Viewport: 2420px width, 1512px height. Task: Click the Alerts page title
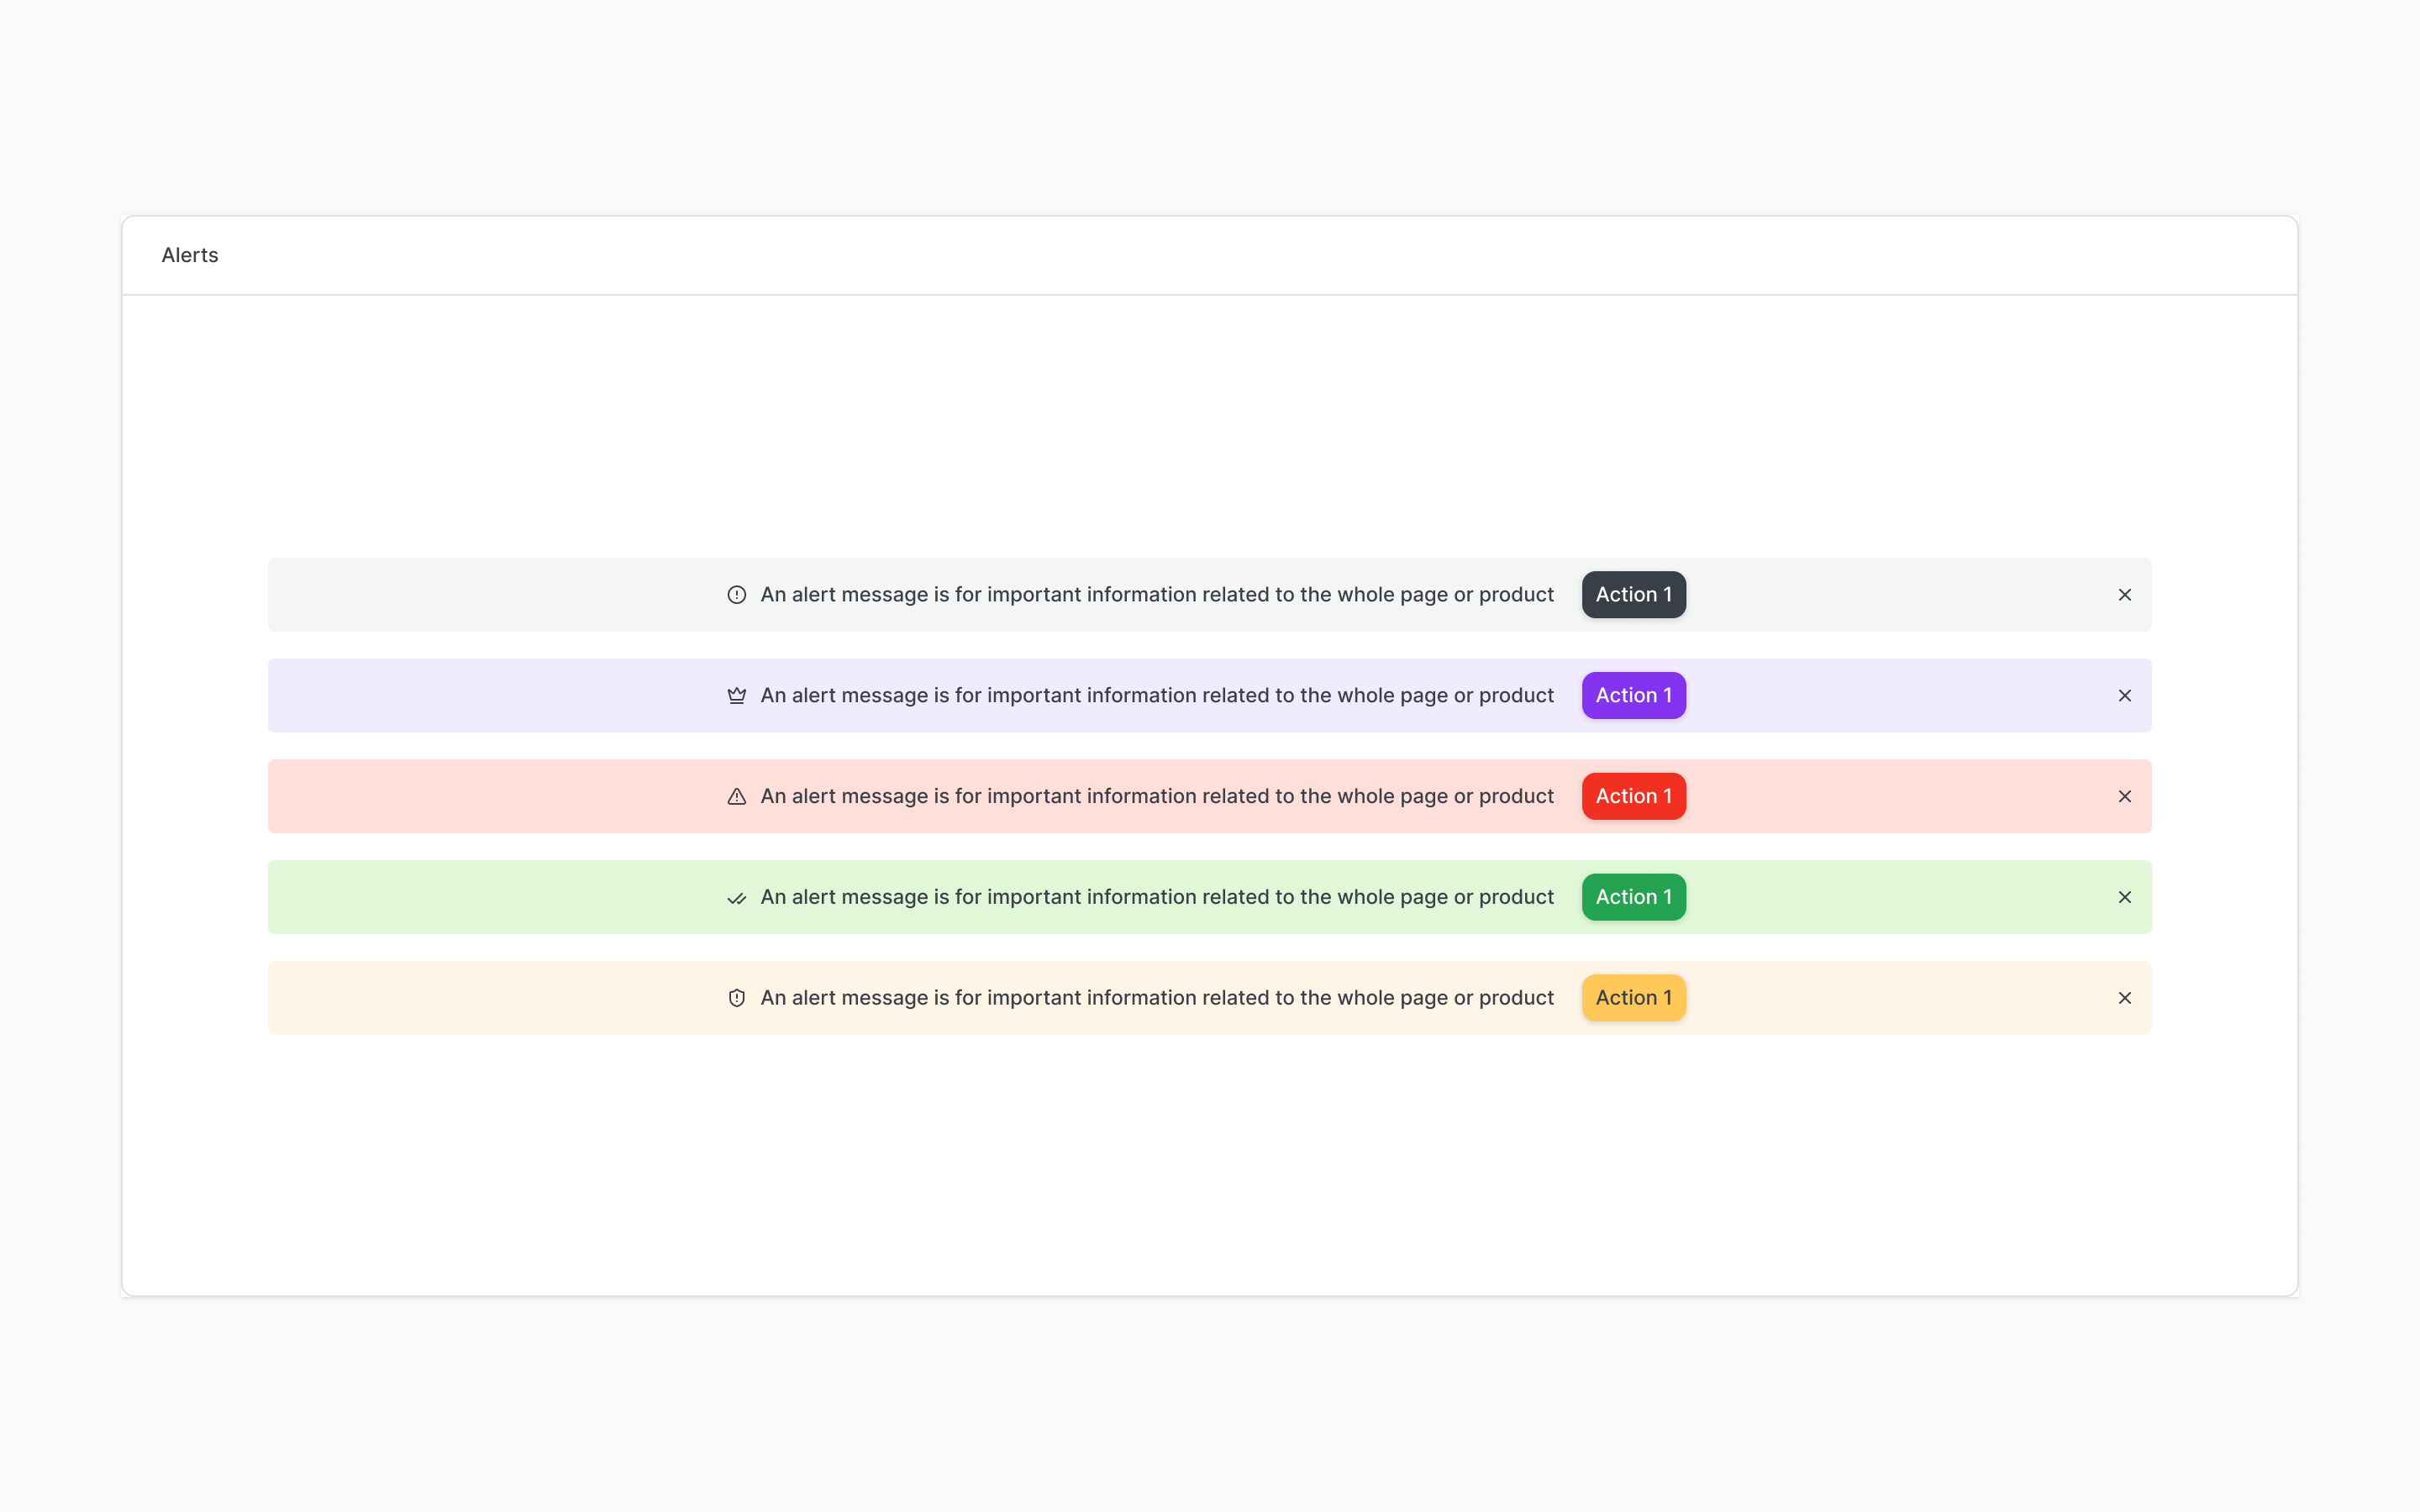pyautogui.click(x=190, y=255)
